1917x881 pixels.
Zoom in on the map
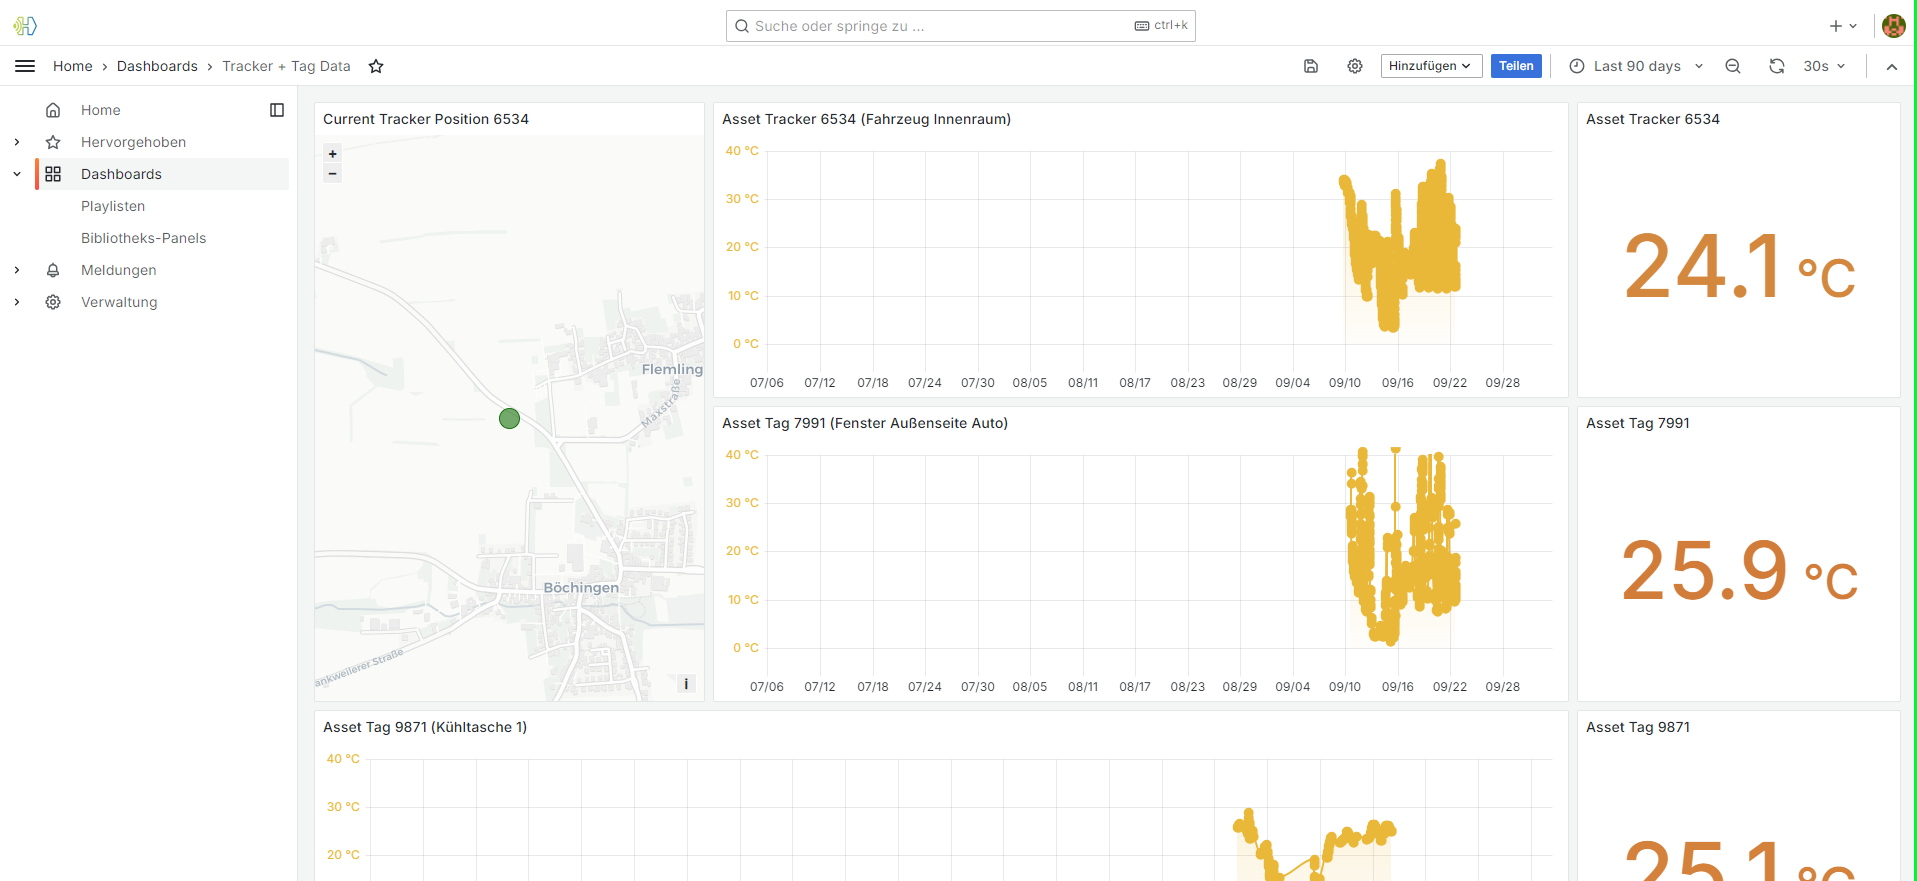click(333, 154)
